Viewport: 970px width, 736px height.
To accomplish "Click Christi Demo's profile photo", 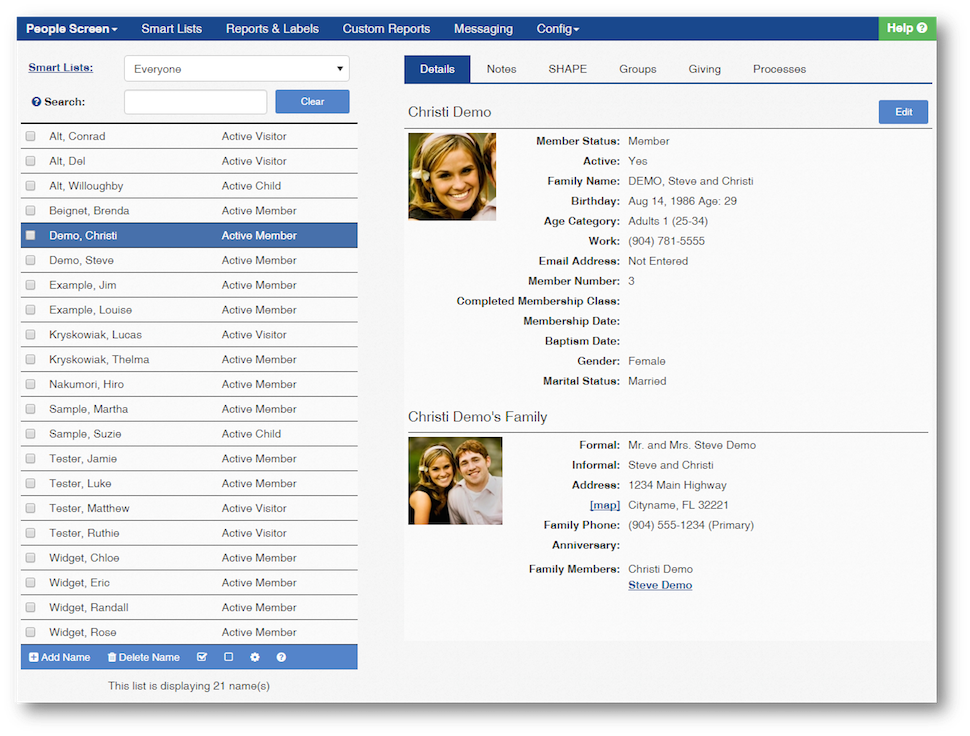I will (x=452, y=177).
